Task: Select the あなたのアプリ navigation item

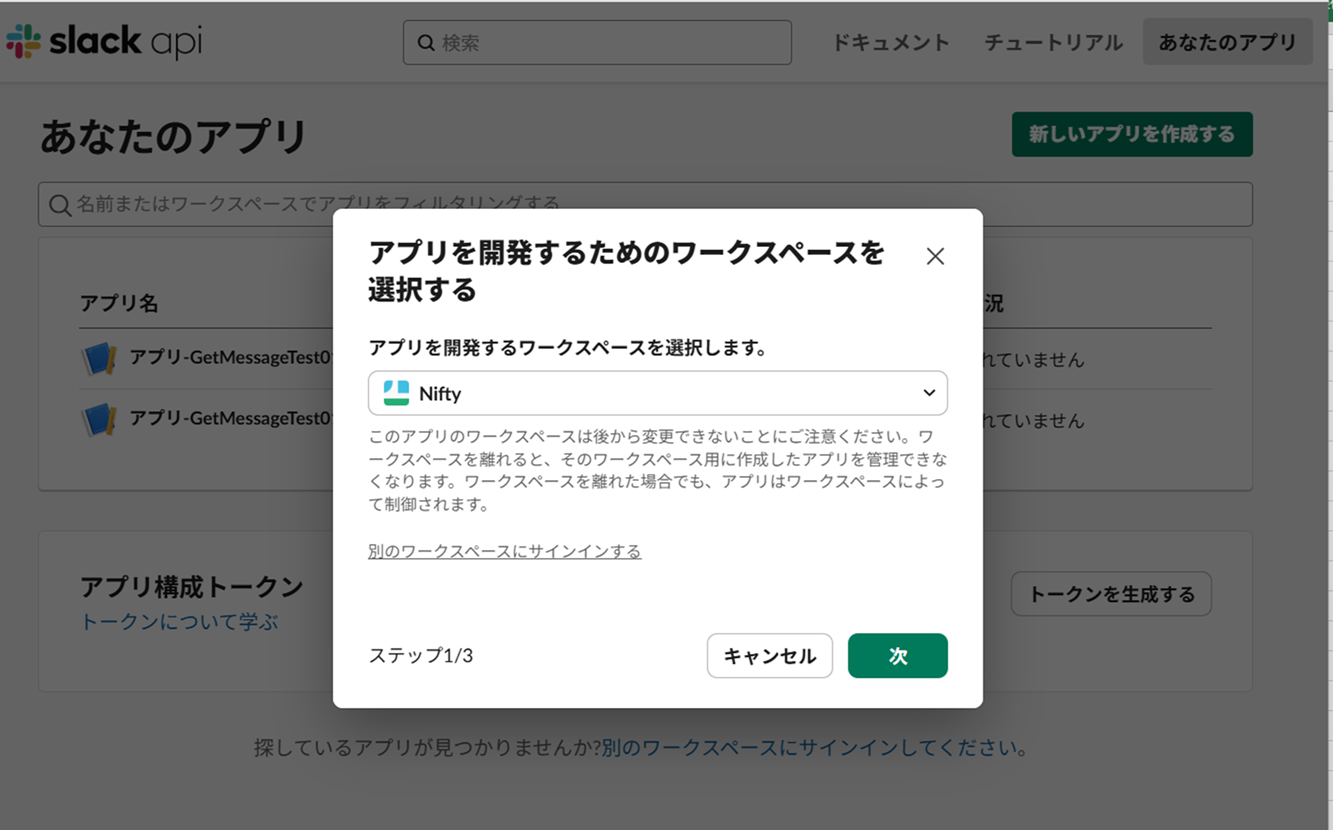Action: click(1227, 41)
